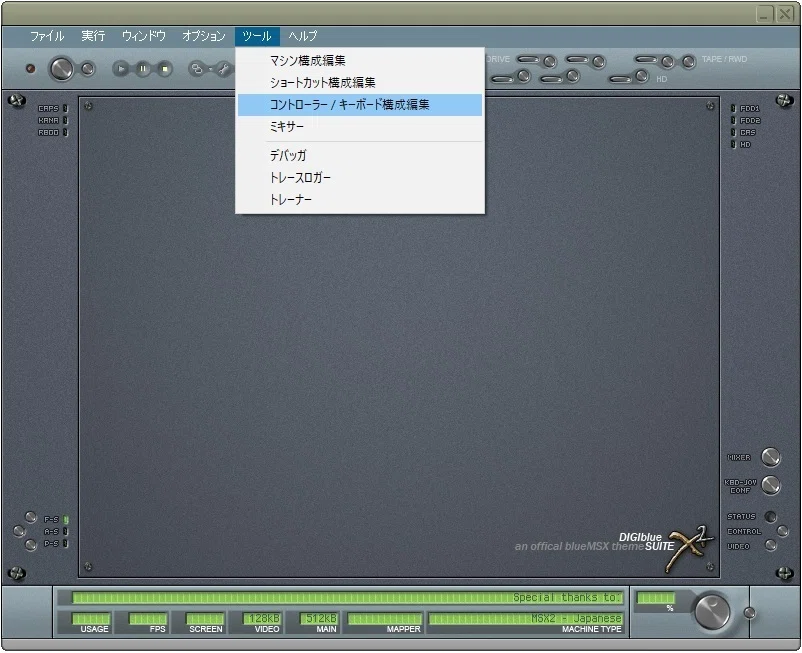Click the TAPE / RWD rewind button
The width and height of the screenshot is (802, 653).
[x=688, y=62]
